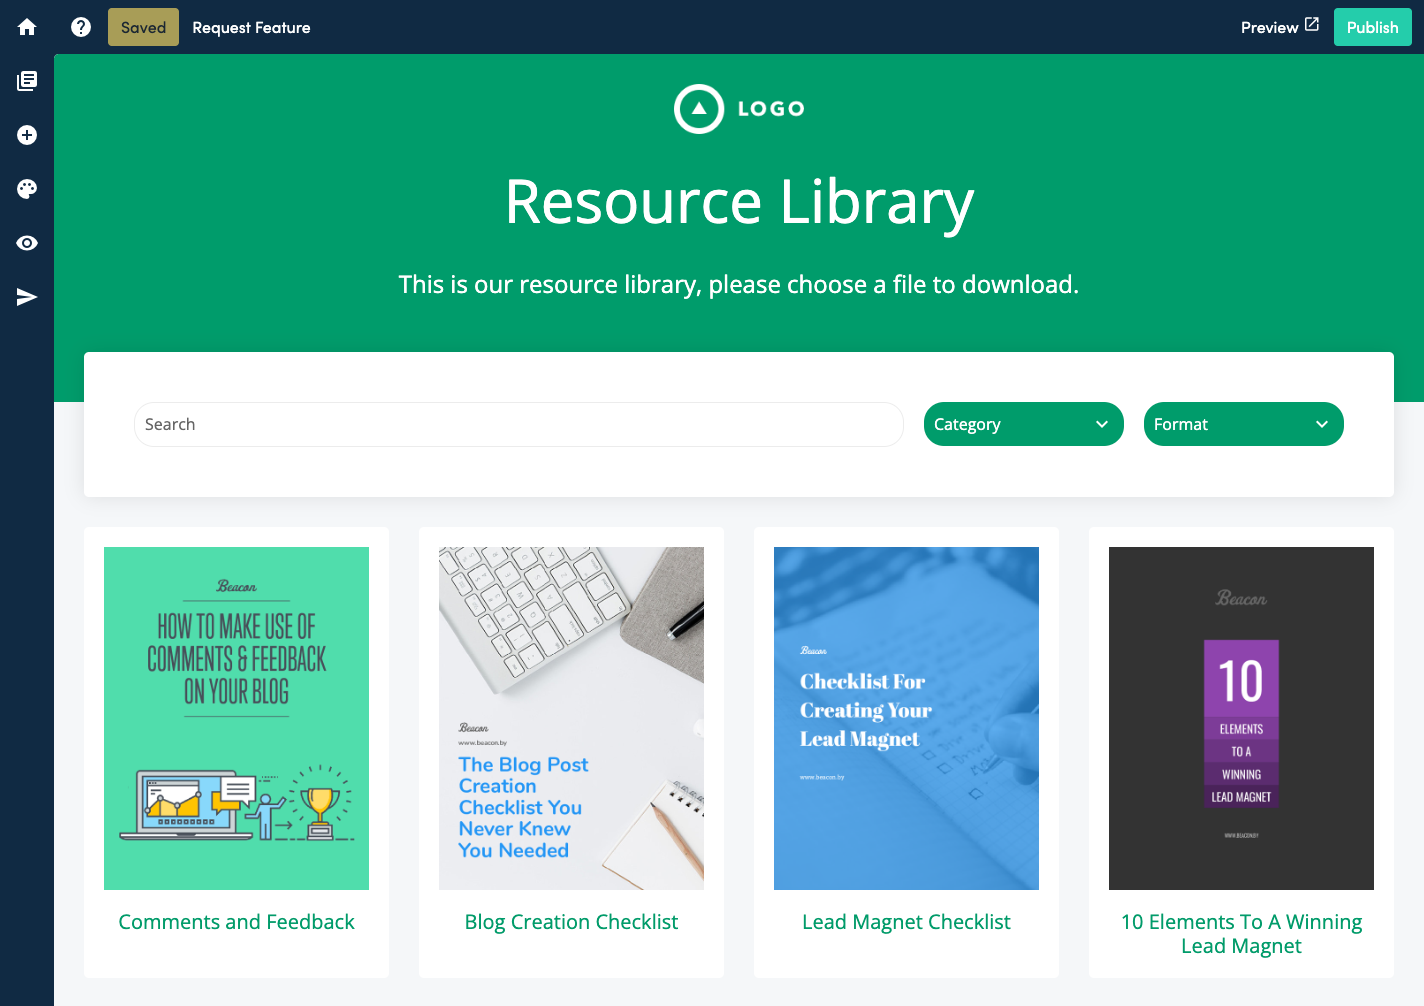Click the circular LOGO icon in the header
The height and width of the screenshot is (1006, 1424).
point(699,108)
